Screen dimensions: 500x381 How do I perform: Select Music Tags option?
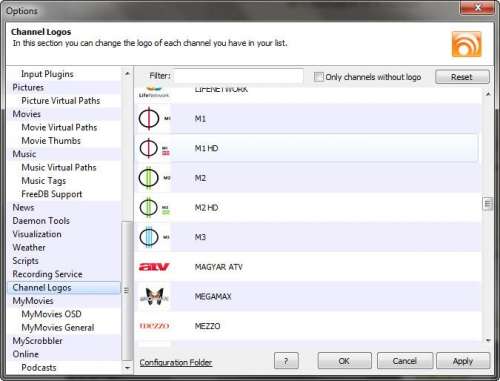[x=44, y=181]
